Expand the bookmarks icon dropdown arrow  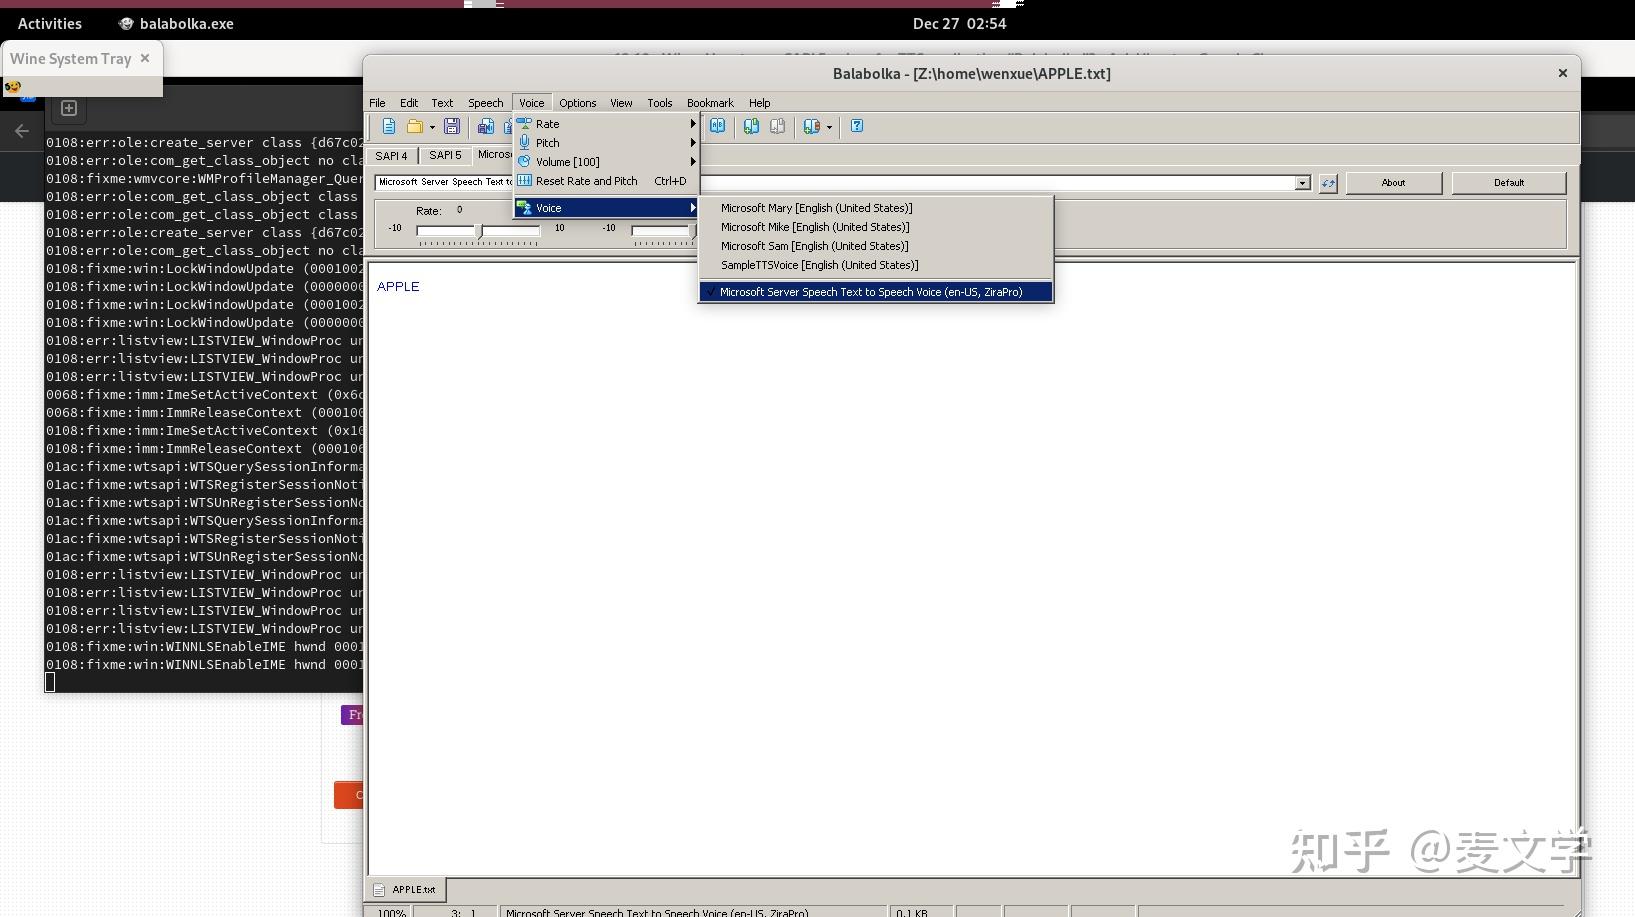tap(829, 127)
